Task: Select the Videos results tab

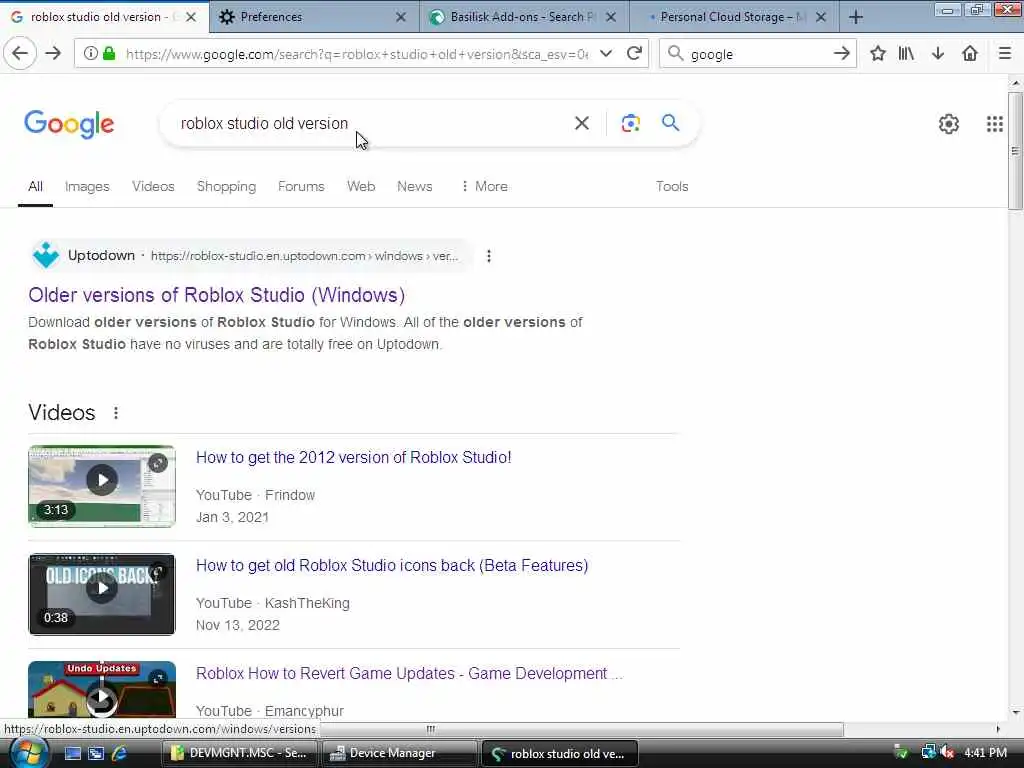Action: tap(153, 186)
